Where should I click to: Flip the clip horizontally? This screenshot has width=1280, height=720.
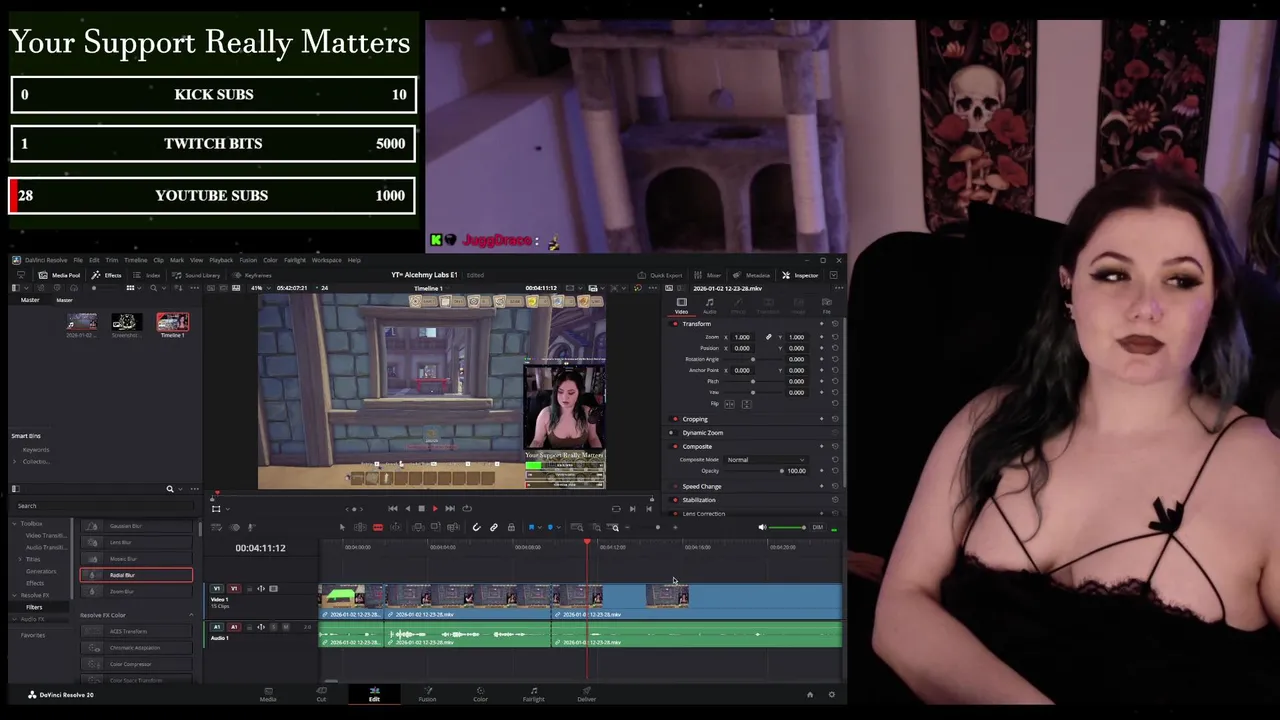coord(729,404)
